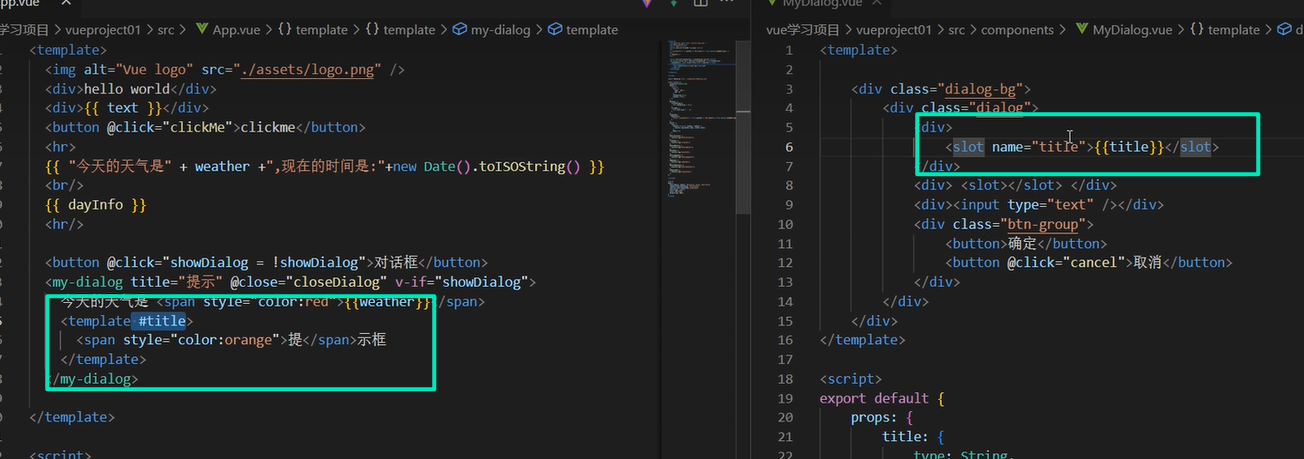Click the '<script>' tag on line 18
1304x459 pixels.
850,379
